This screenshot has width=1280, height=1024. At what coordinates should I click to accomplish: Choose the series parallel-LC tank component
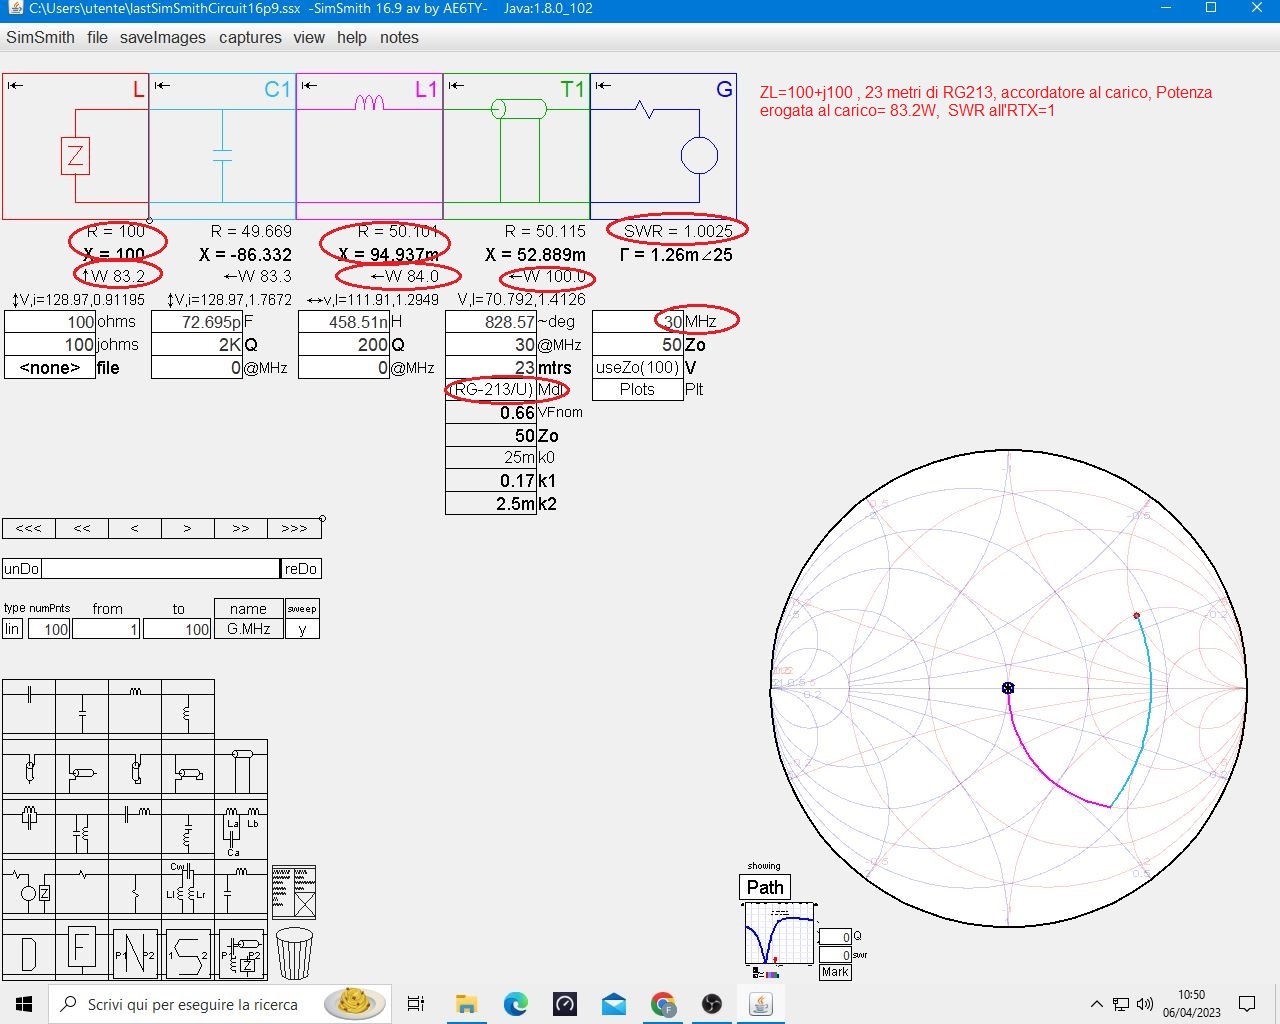pyautogui.click(x=29, y=830)
